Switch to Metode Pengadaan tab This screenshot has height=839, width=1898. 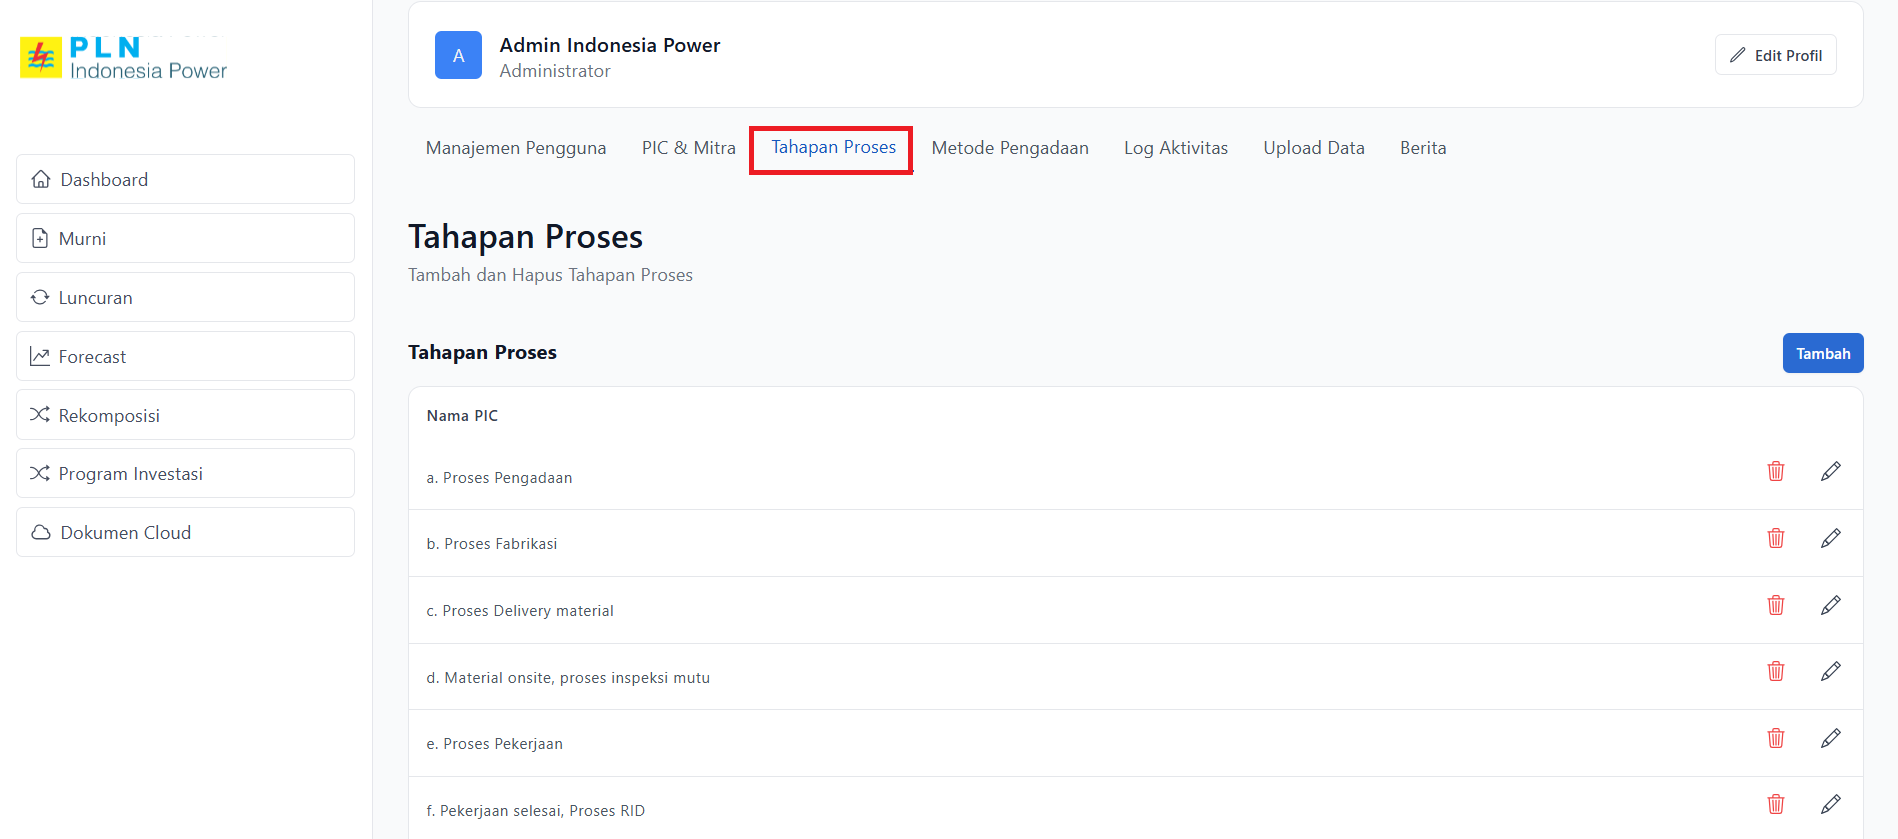tap(1009, 148)
